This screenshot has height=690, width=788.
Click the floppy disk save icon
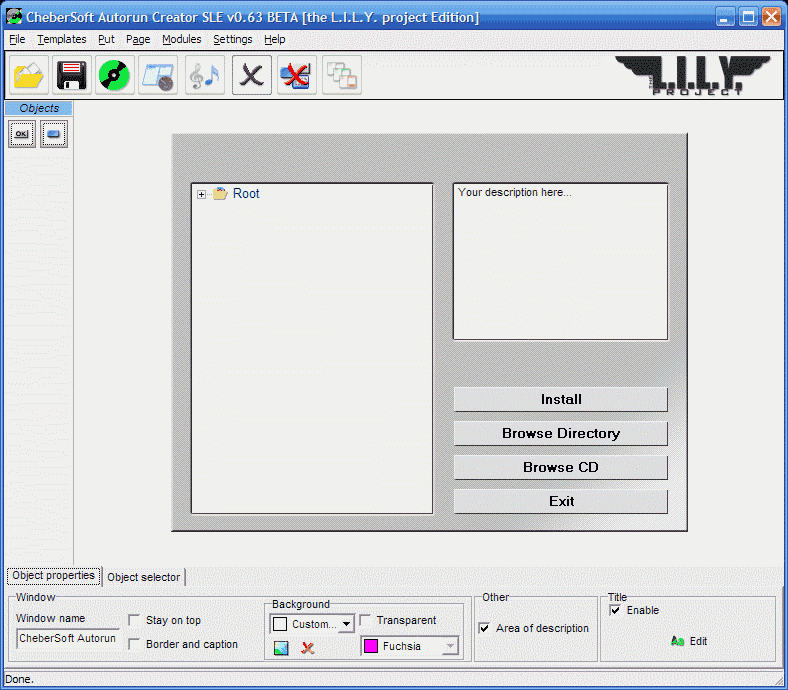(71, 75)
